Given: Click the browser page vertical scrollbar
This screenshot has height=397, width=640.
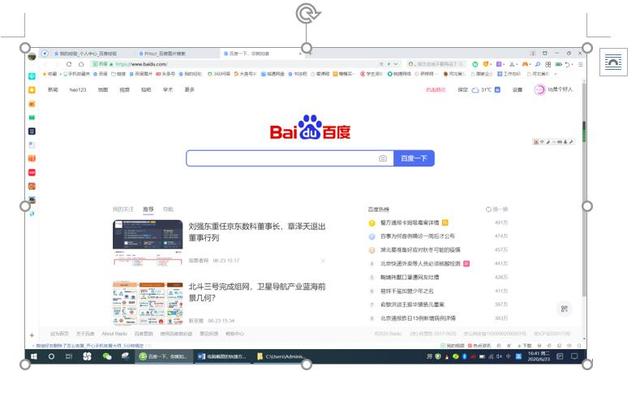Looking at the screenshot, I should point(584,188).
